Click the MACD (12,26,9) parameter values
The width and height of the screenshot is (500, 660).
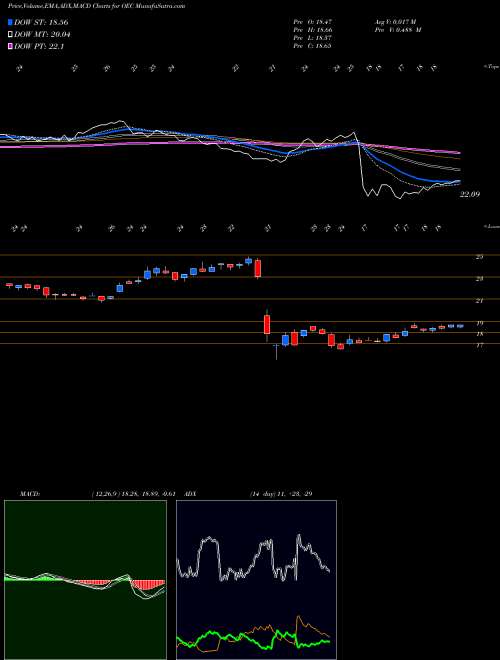[133, 493]
